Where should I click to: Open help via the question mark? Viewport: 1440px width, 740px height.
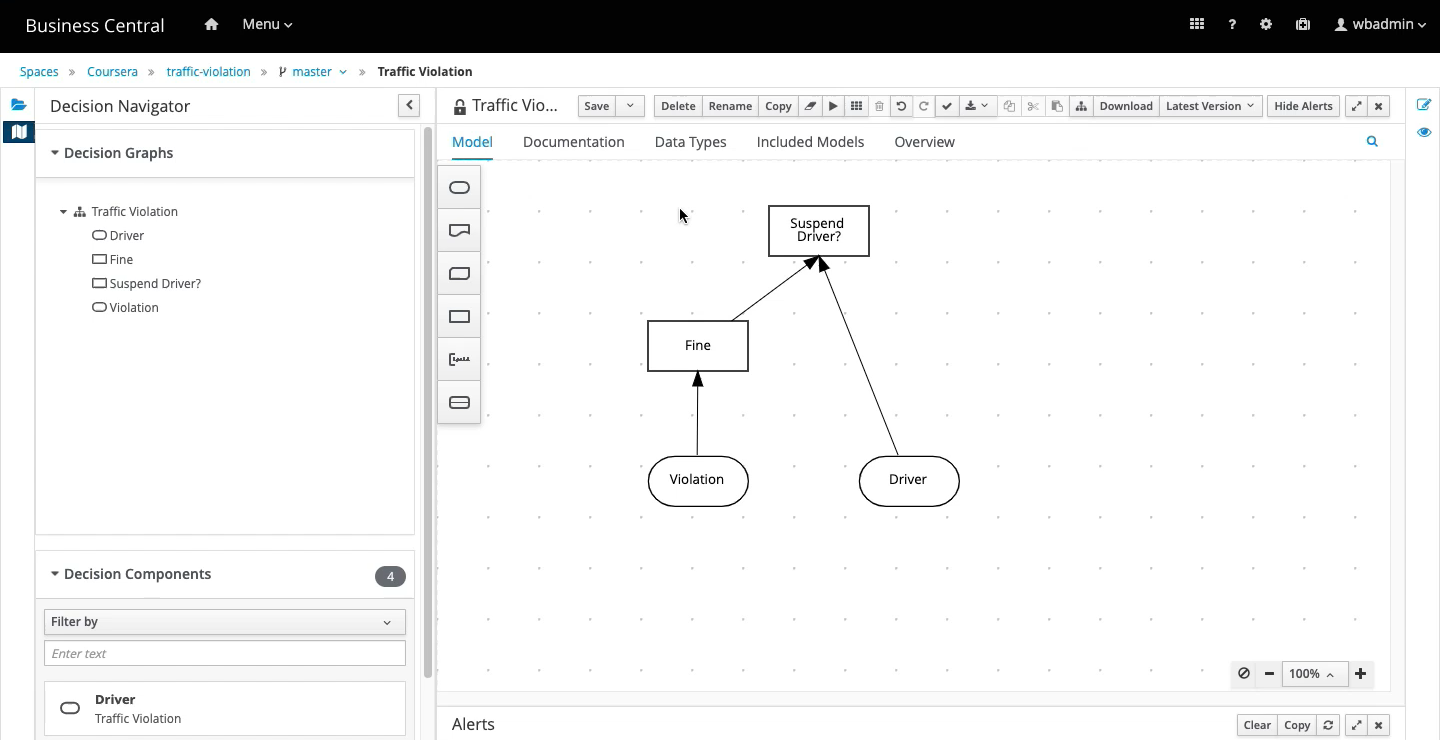tap(1232, 25)
